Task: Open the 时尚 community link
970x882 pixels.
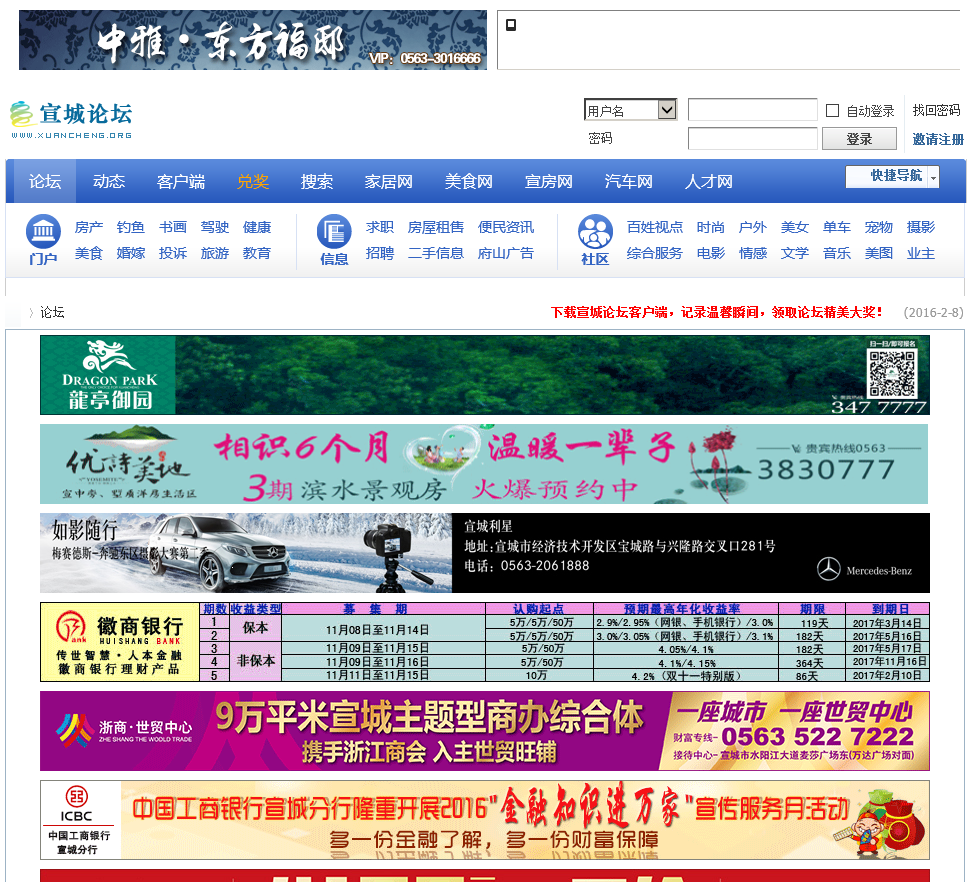Action: coord(711,227)
